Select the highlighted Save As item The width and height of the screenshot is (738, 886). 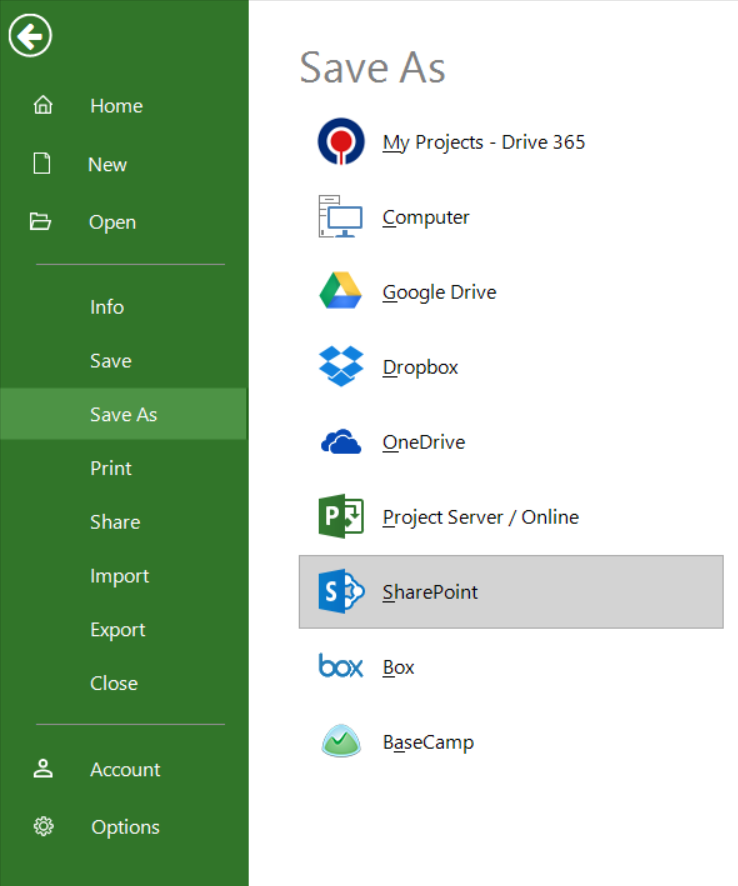(123, 414)
